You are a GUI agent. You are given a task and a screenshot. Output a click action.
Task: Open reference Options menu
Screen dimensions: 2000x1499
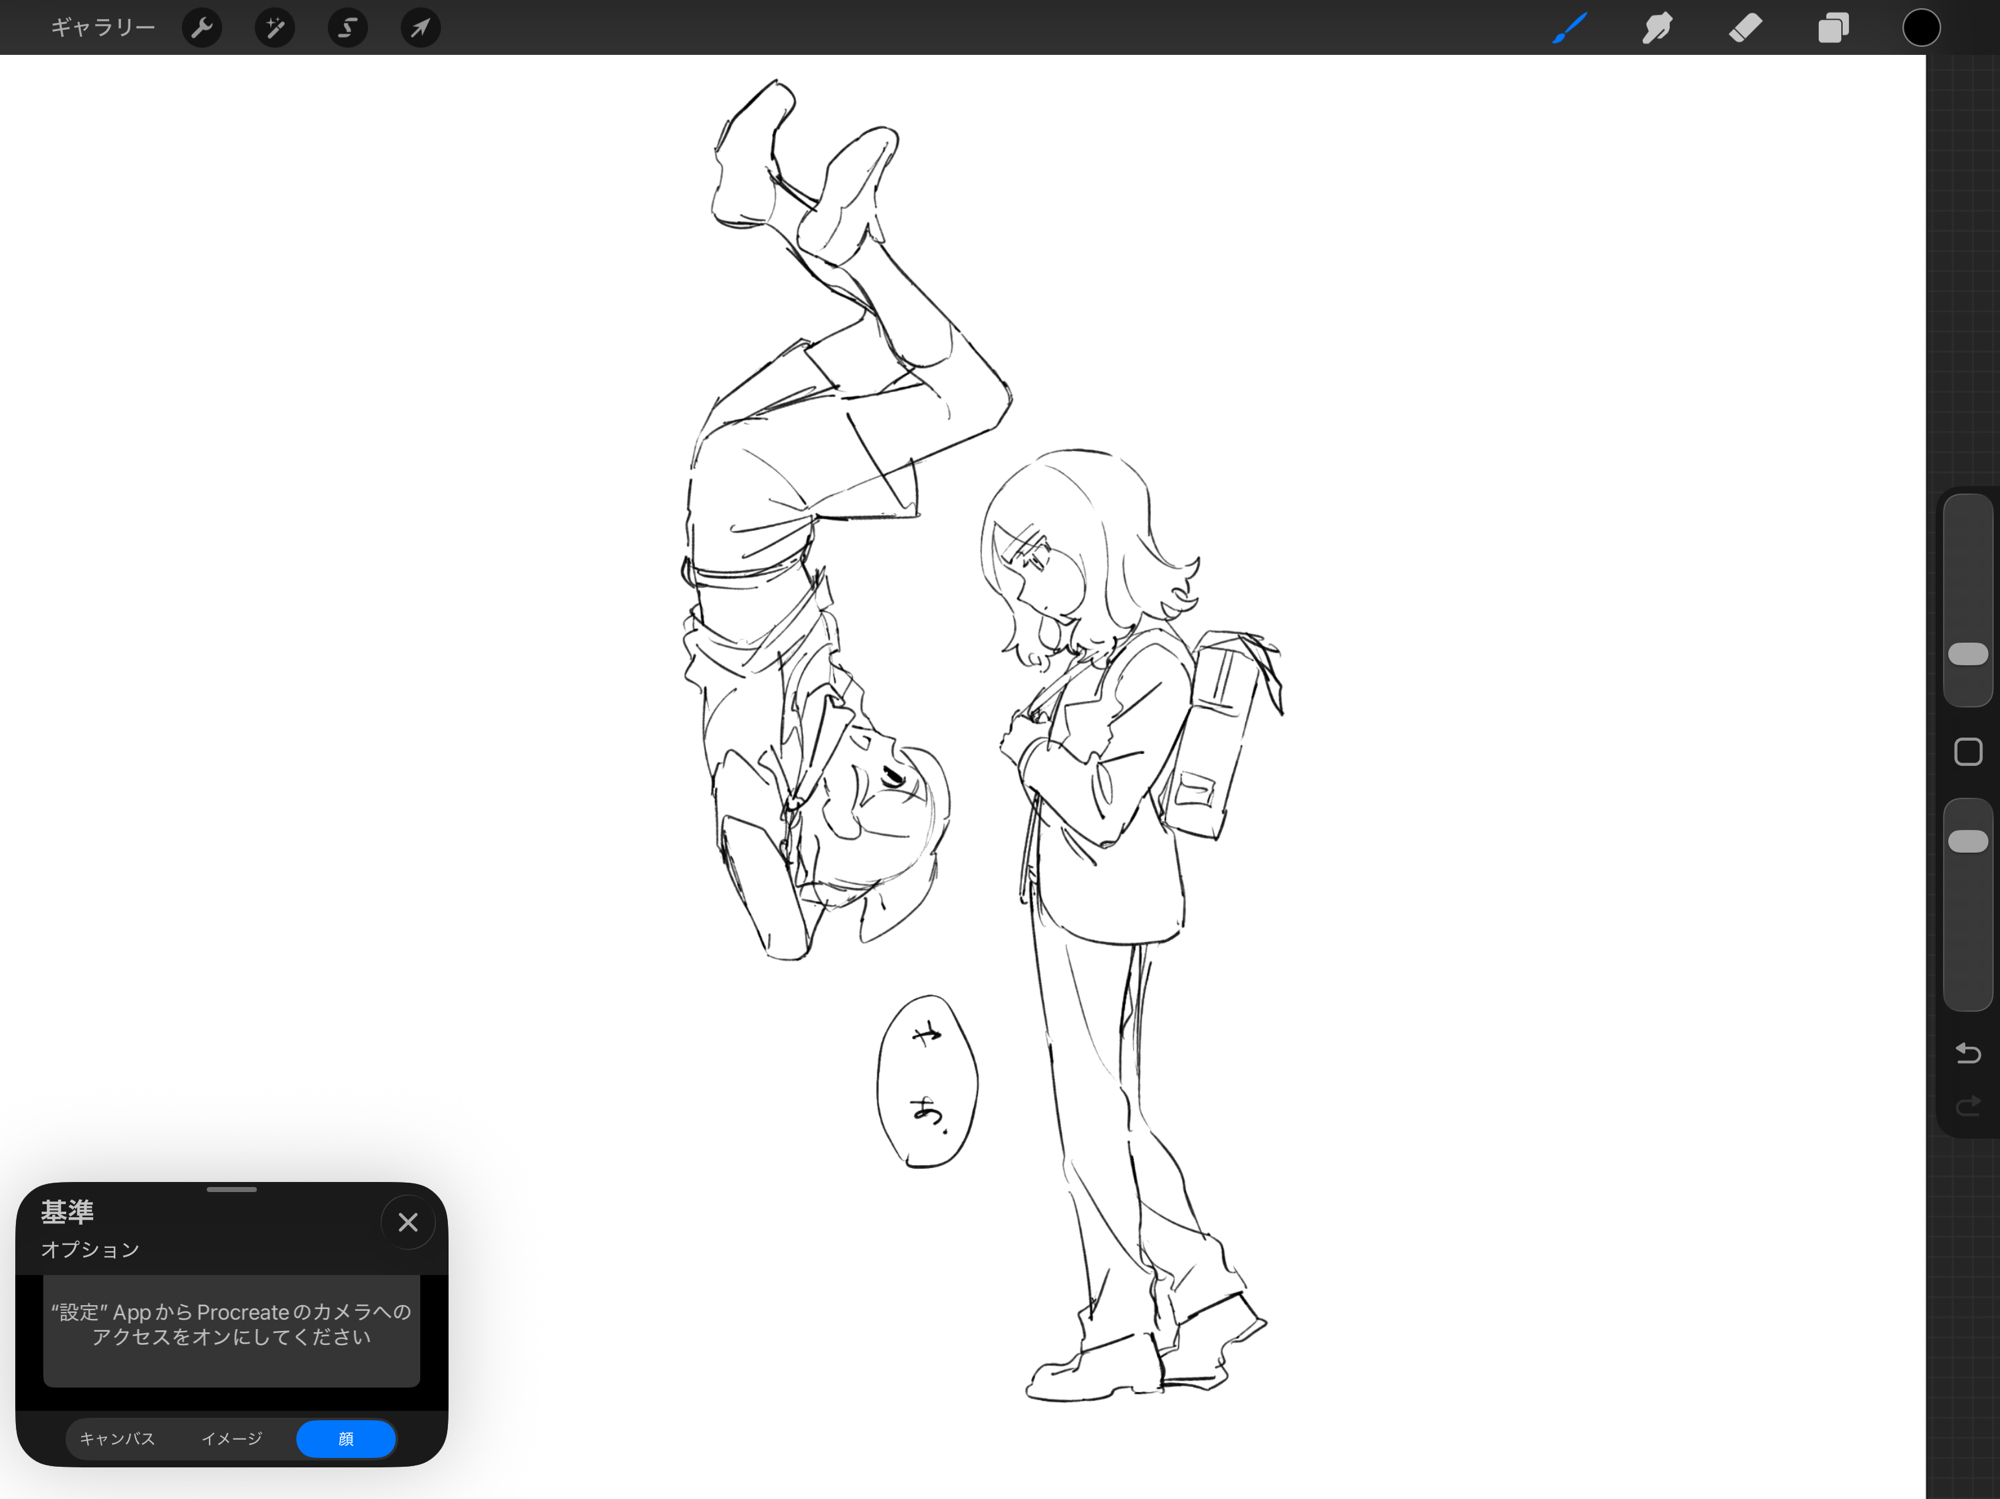pos(90,1249)
